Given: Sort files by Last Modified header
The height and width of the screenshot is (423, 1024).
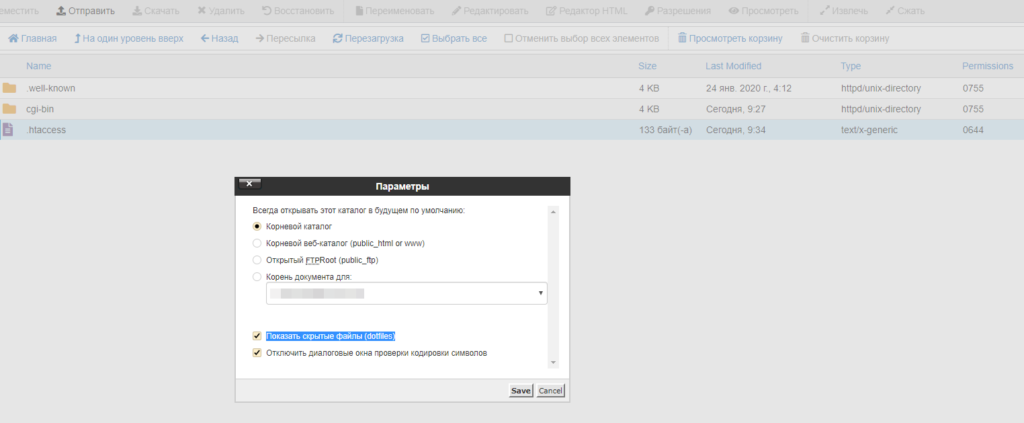Looking at the screenshot, I should click(x=733, y=66).
